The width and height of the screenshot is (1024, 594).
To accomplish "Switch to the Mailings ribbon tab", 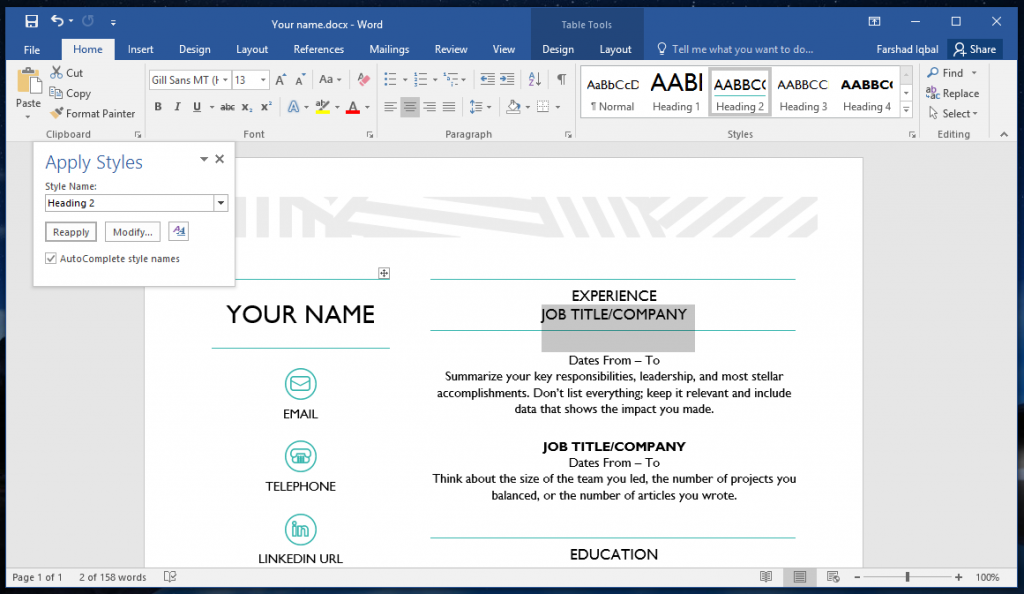I will tap(389, 48).
